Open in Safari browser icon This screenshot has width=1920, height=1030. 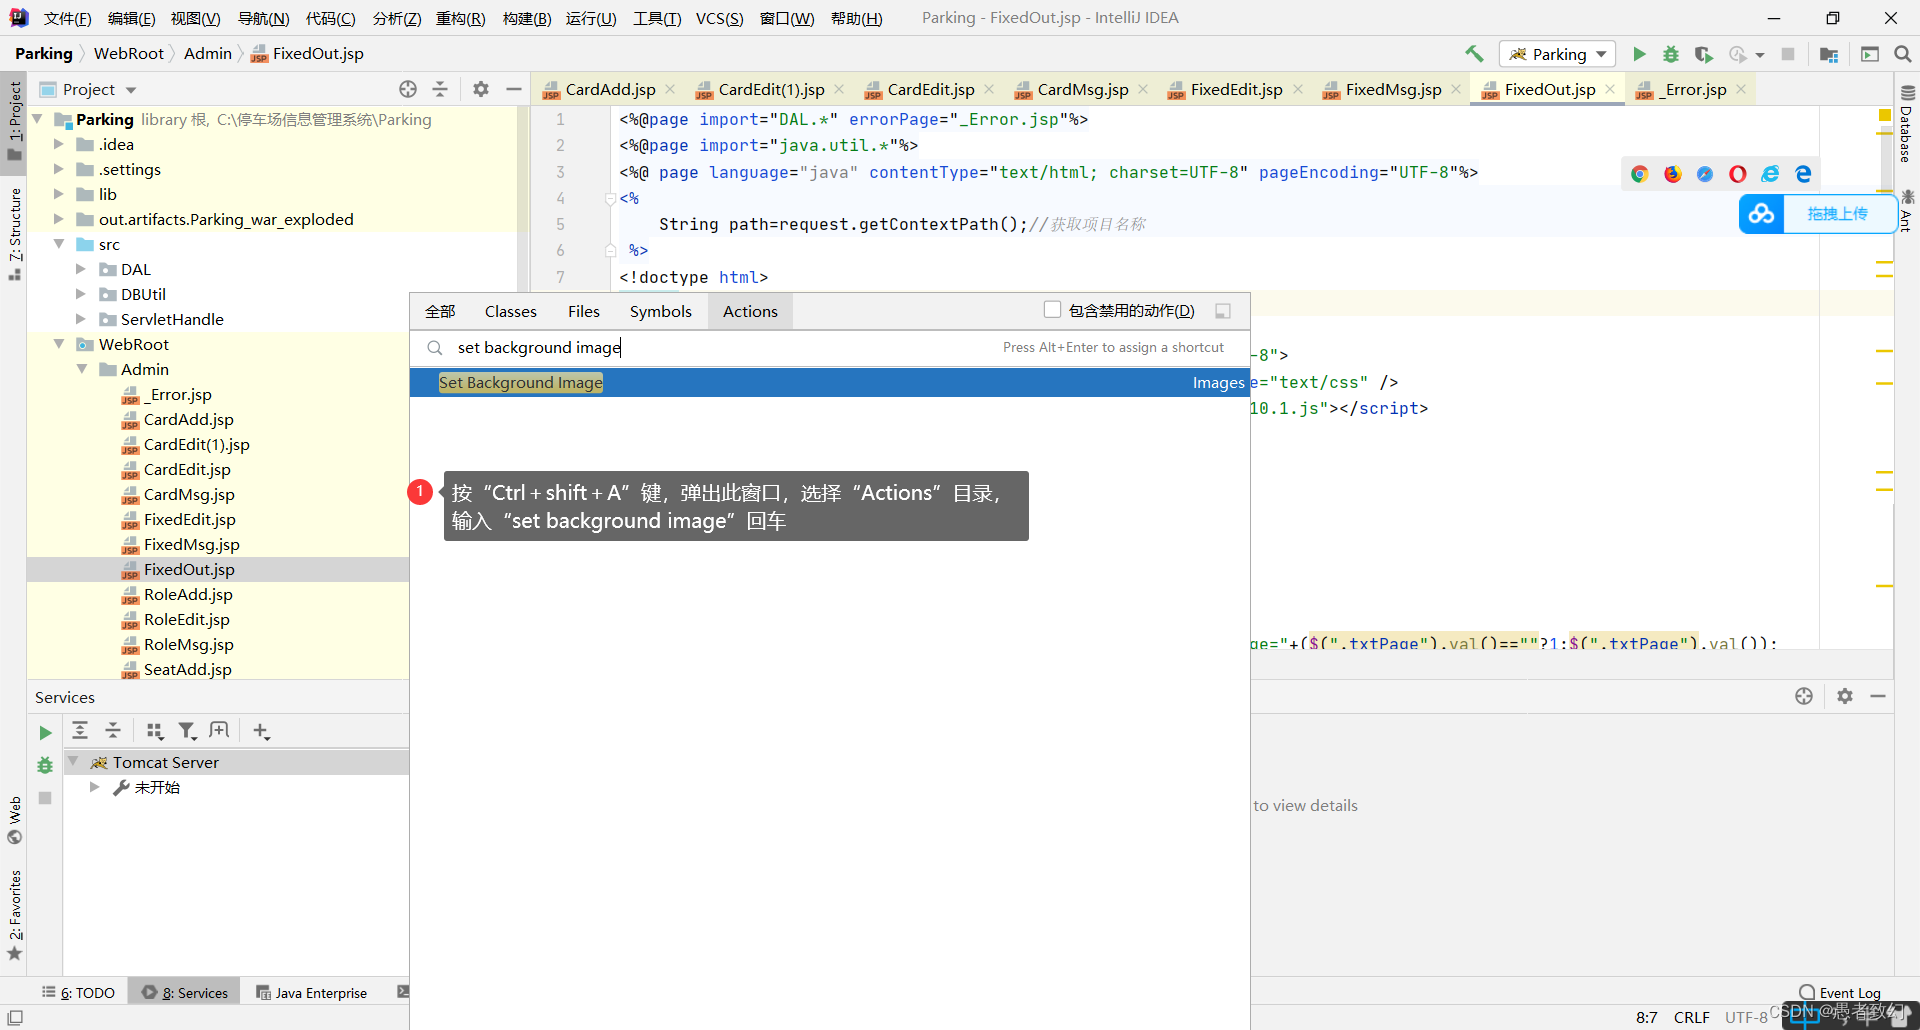(1705, 174)
